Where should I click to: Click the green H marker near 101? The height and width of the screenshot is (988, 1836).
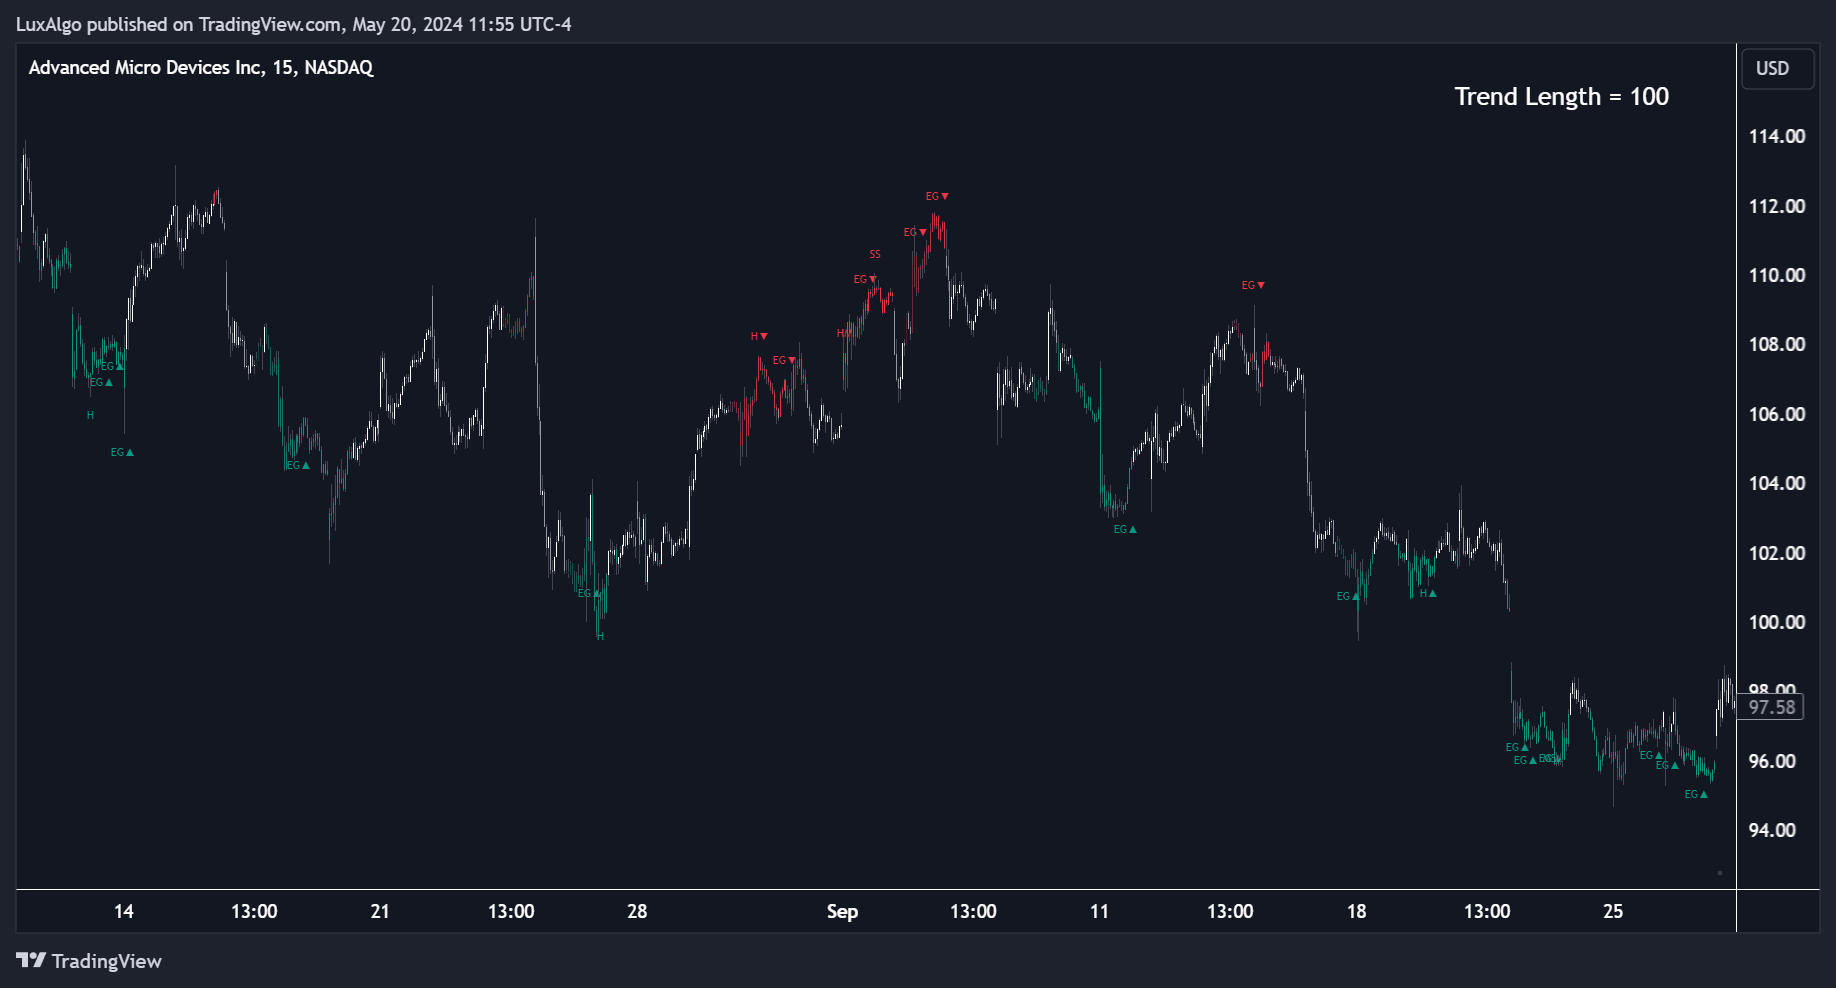(1428, 593)
